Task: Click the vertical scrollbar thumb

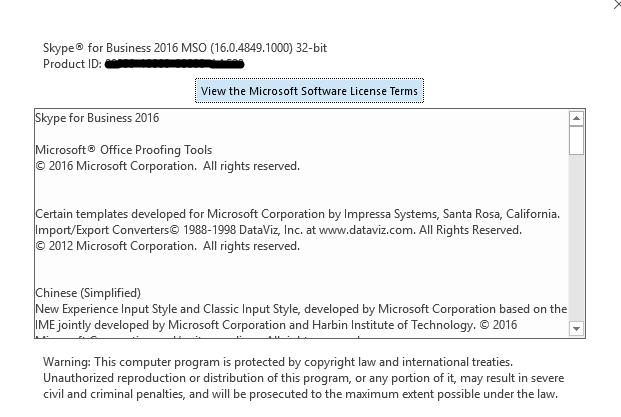Action: (x=576, y=140)
